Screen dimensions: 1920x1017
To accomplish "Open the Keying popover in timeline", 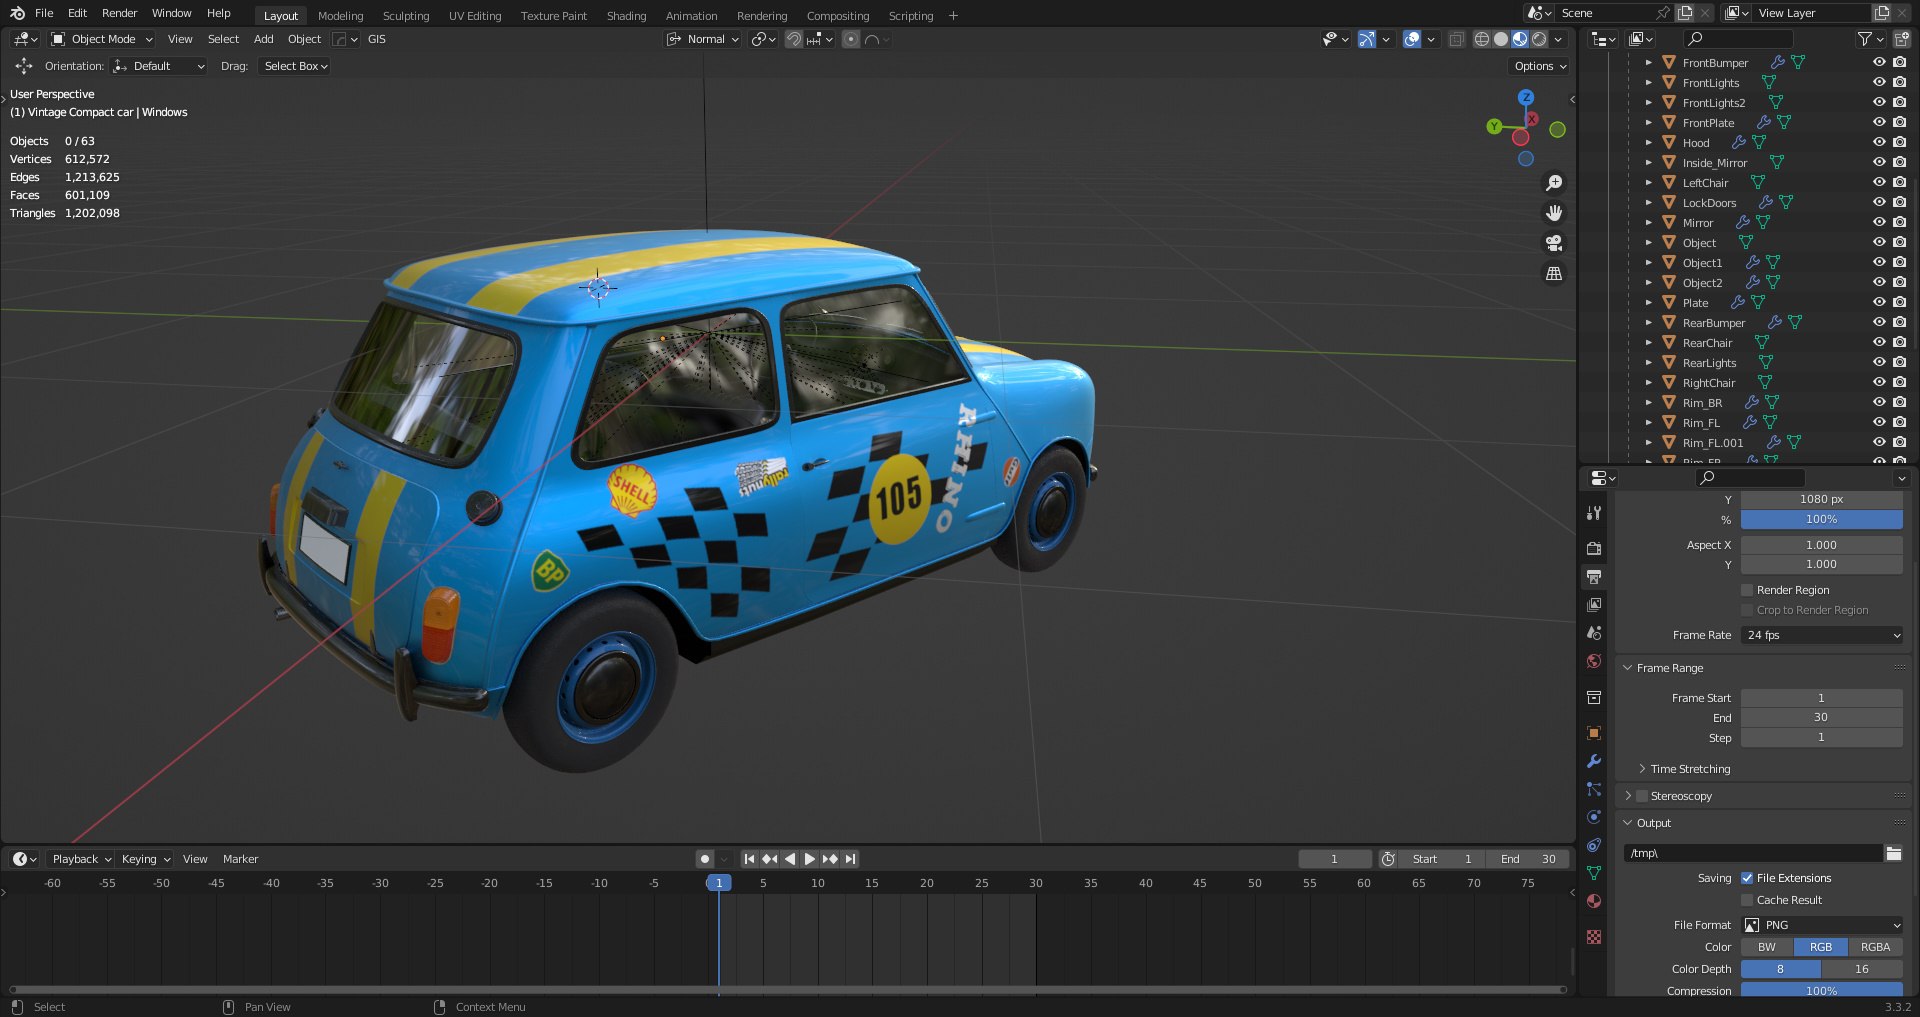I will click(x=145, y=859).
